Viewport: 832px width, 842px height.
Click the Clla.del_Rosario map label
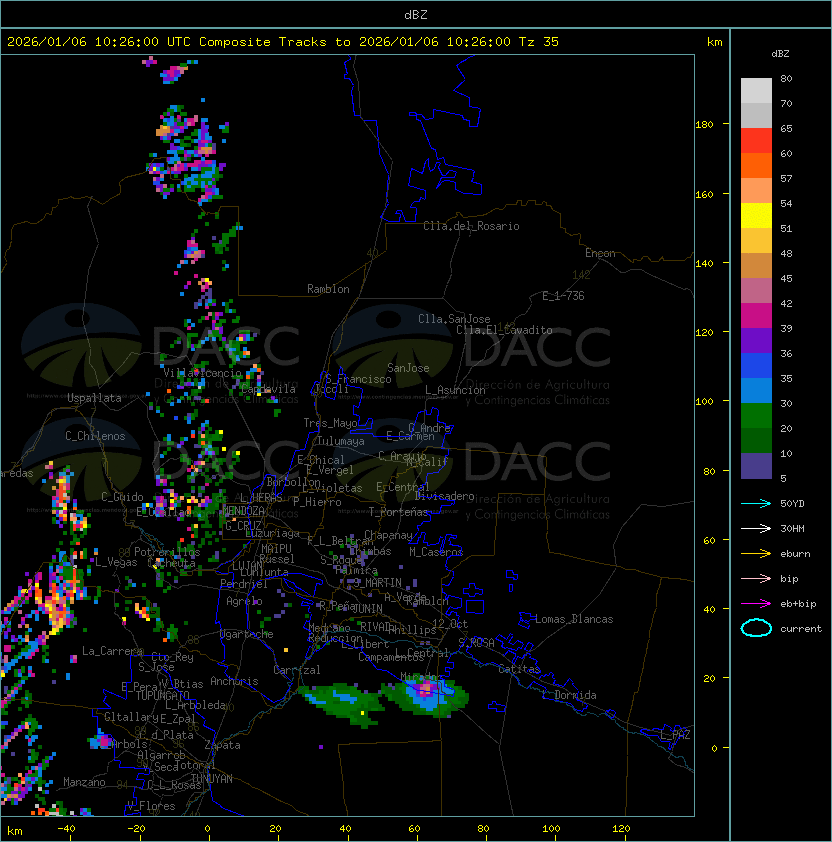pos(471,226)
